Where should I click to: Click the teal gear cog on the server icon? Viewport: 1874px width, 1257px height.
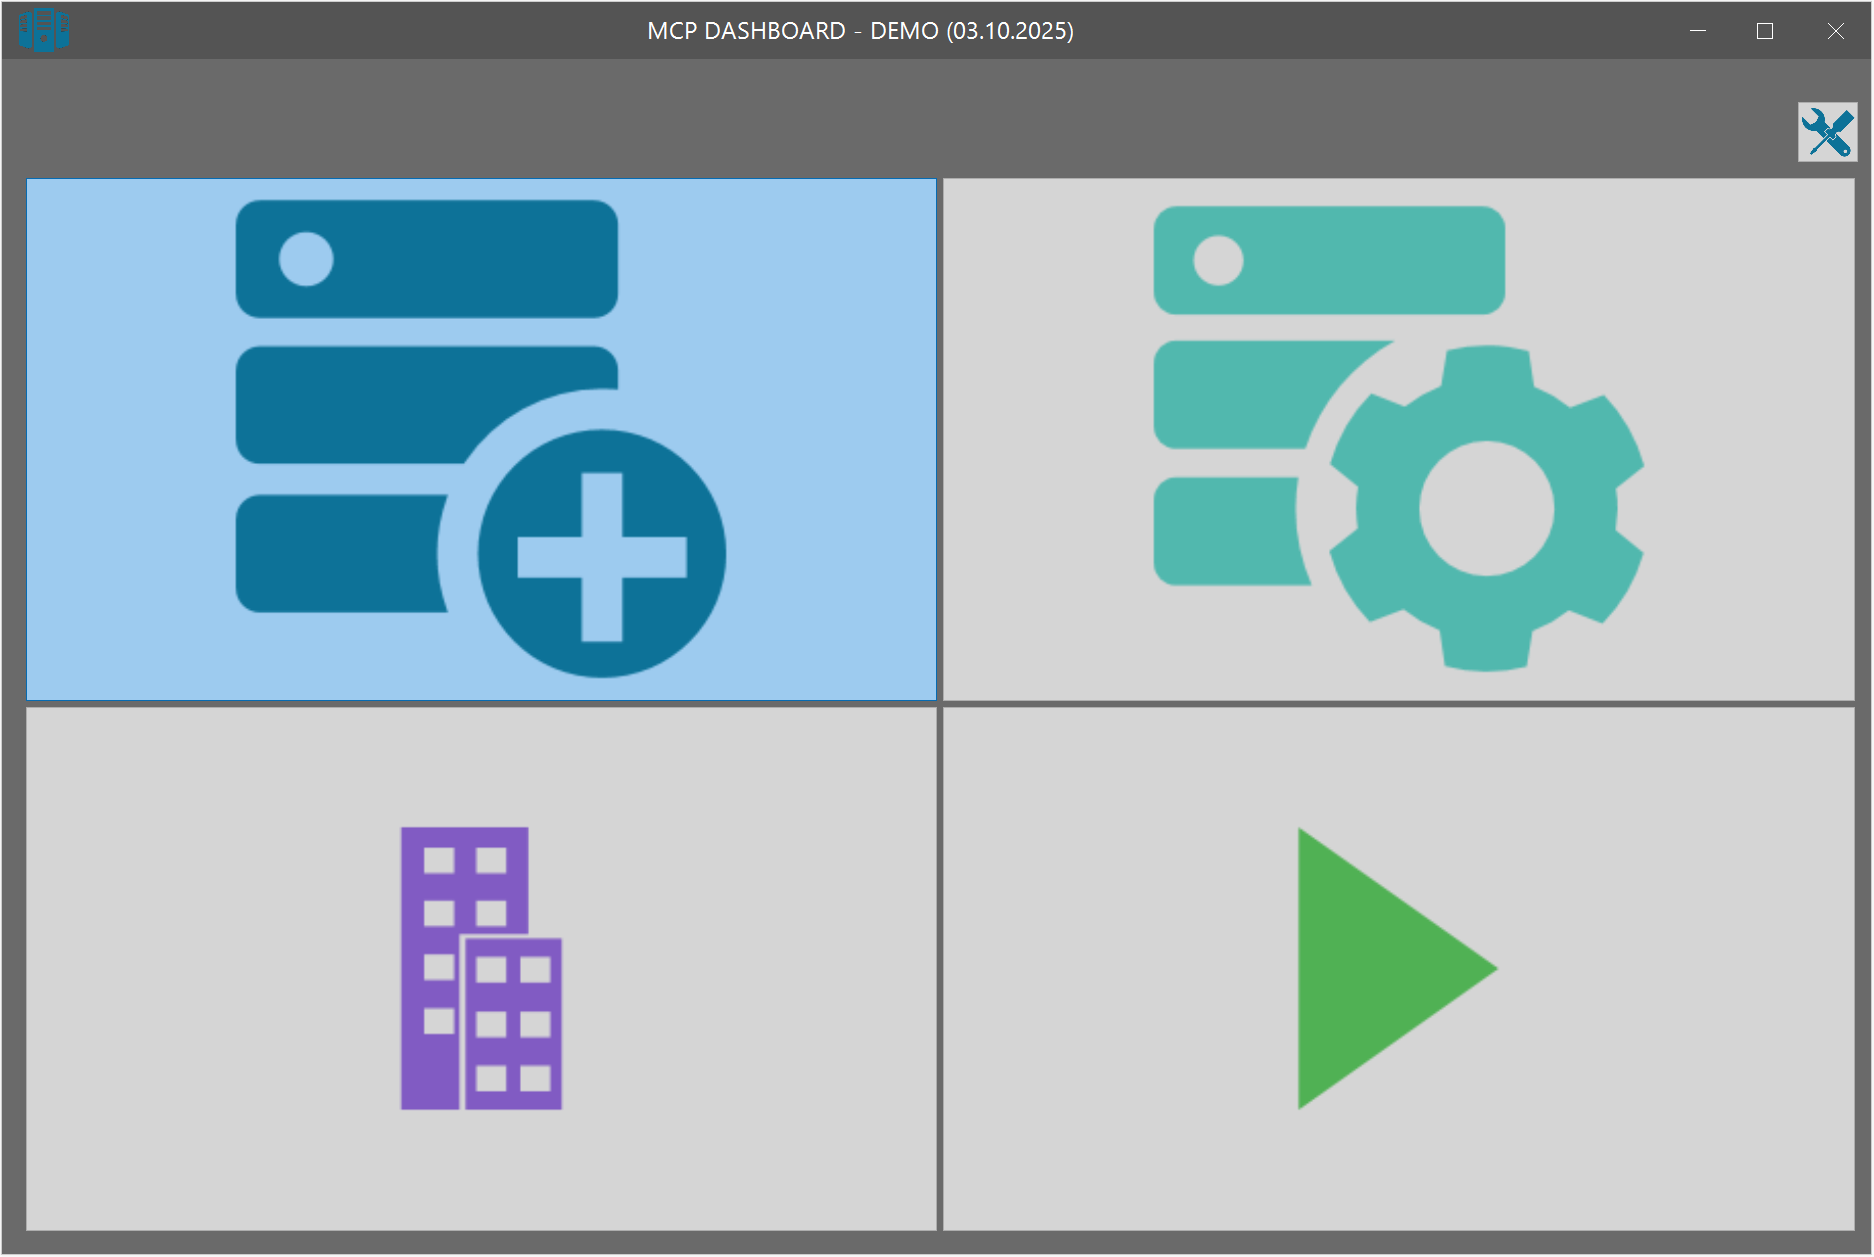click(1486, 508)
